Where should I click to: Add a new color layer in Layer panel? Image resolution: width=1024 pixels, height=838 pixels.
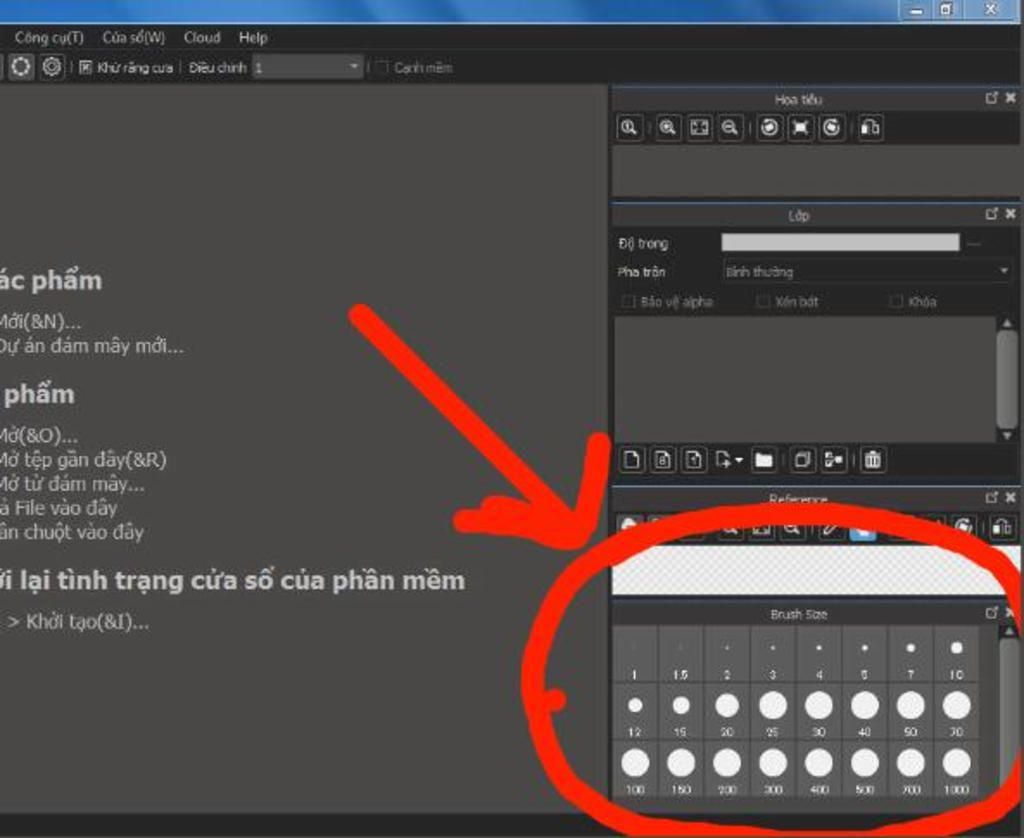[632, 460]
